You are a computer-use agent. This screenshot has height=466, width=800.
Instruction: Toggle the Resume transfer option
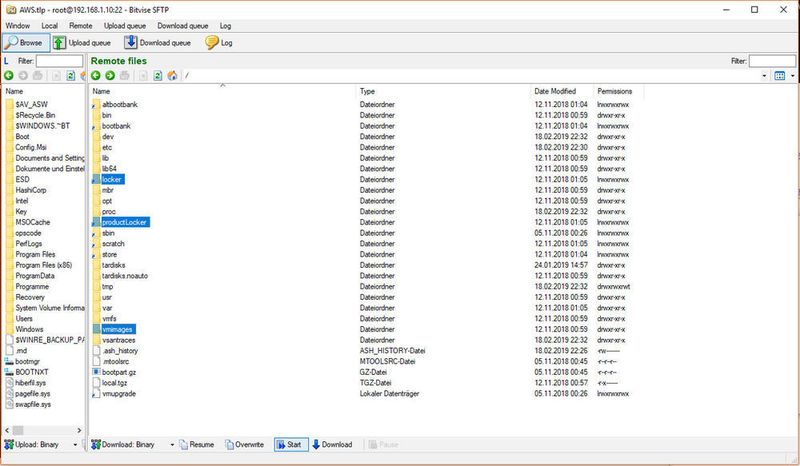pos(196,445)
